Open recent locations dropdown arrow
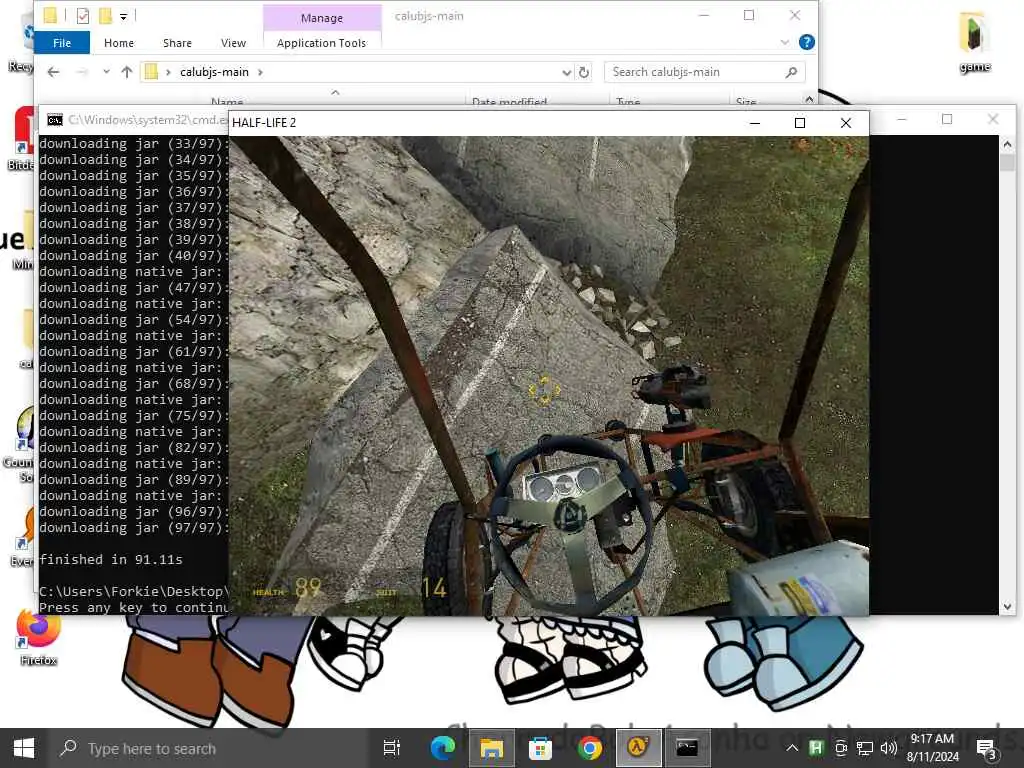Image resolution: width=1024 pixels, height=768 pixels. click(106, 72)
